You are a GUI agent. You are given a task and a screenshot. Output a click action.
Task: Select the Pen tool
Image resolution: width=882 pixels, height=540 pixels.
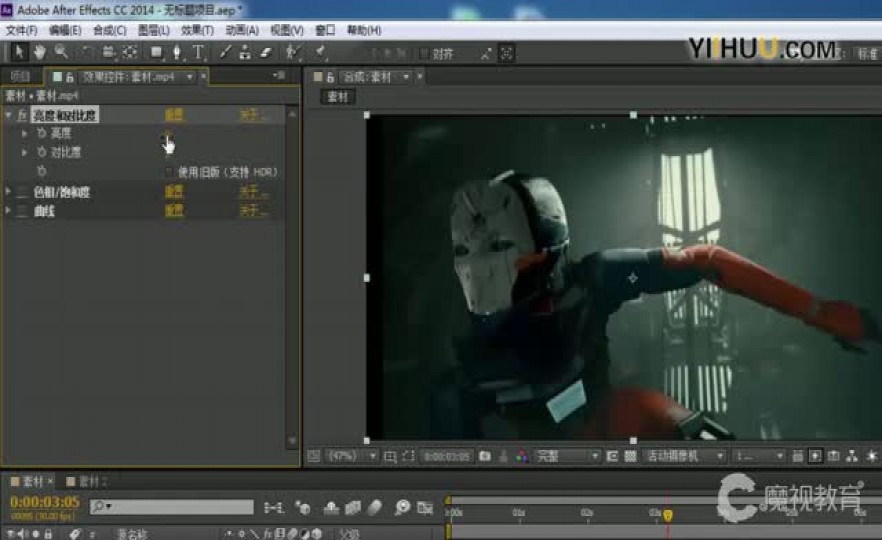coord(177,53)
